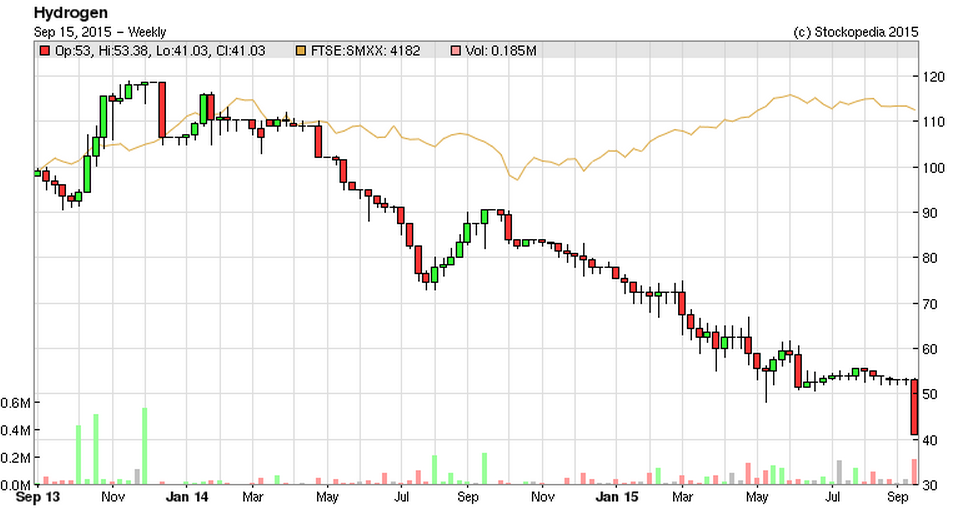The image size is (959, 526).
Task: Click the 'Sep 15, 2015 – Weekly' subtitle
Action: click(100, 32)
